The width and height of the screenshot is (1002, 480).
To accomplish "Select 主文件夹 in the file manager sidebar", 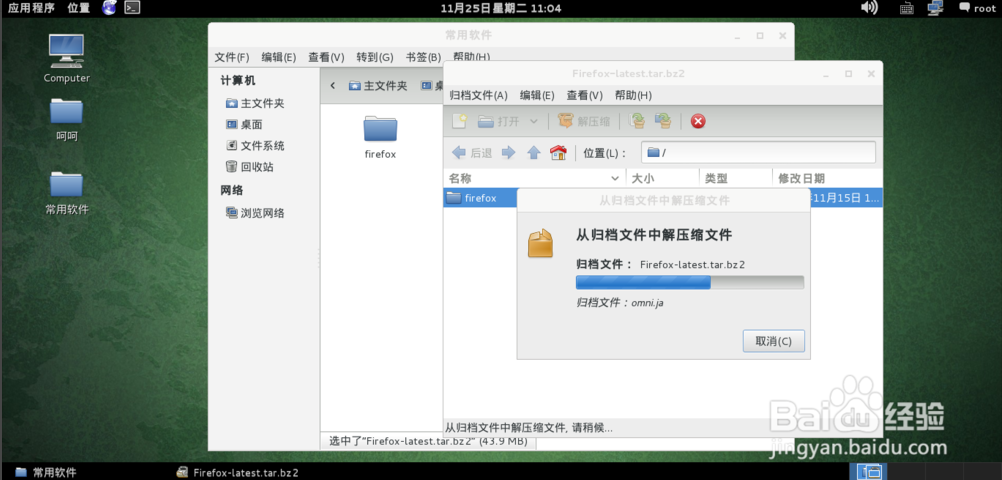I will point(255,104).
